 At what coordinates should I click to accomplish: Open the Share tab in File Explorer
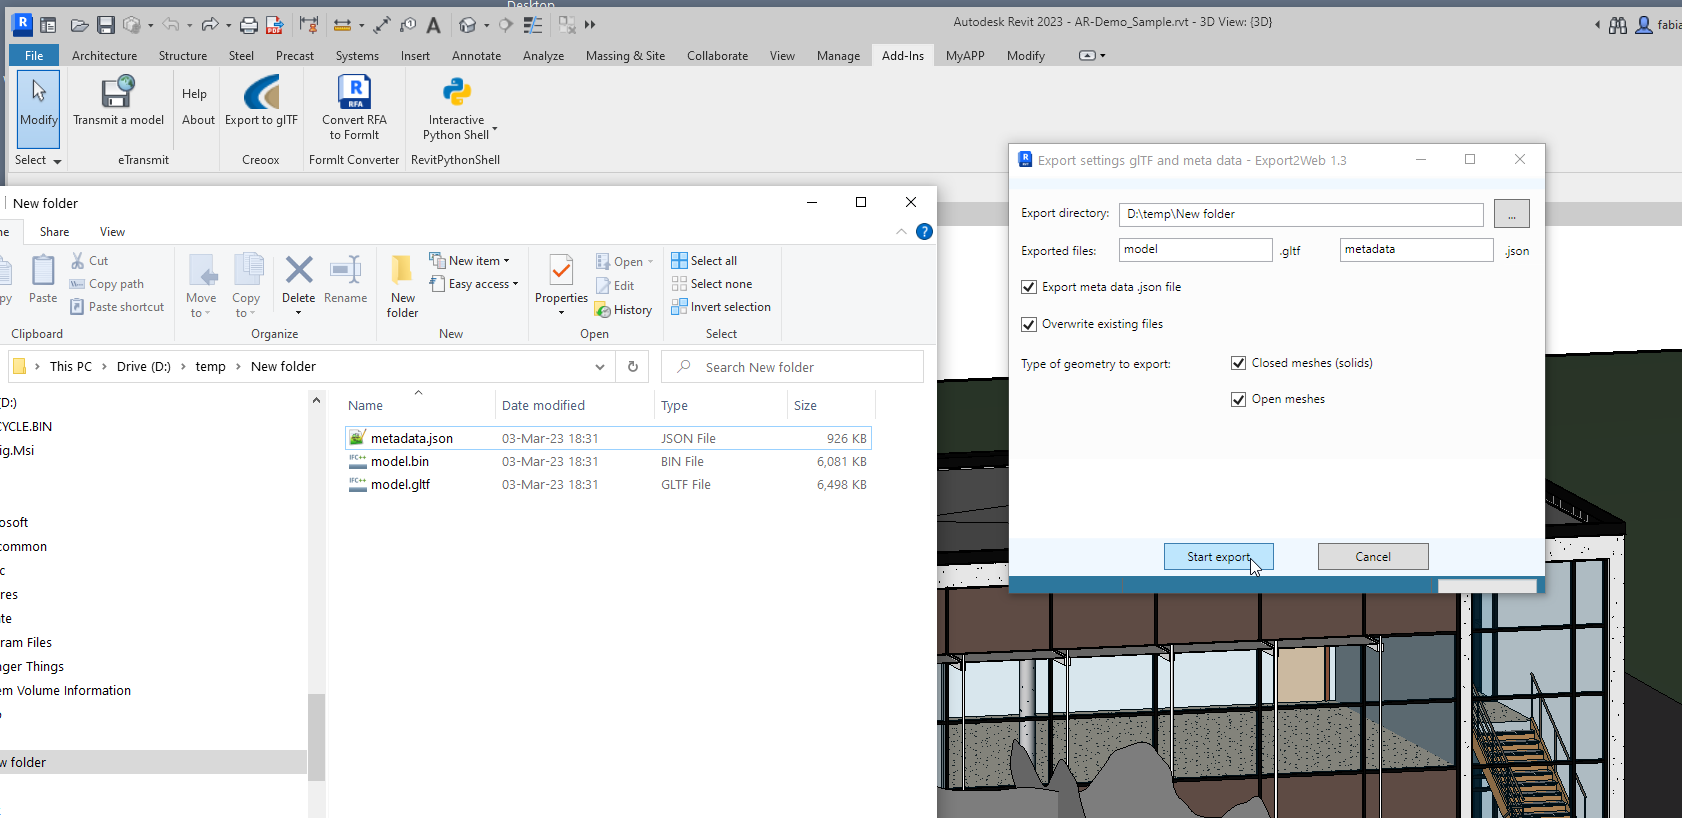point(55,232)
